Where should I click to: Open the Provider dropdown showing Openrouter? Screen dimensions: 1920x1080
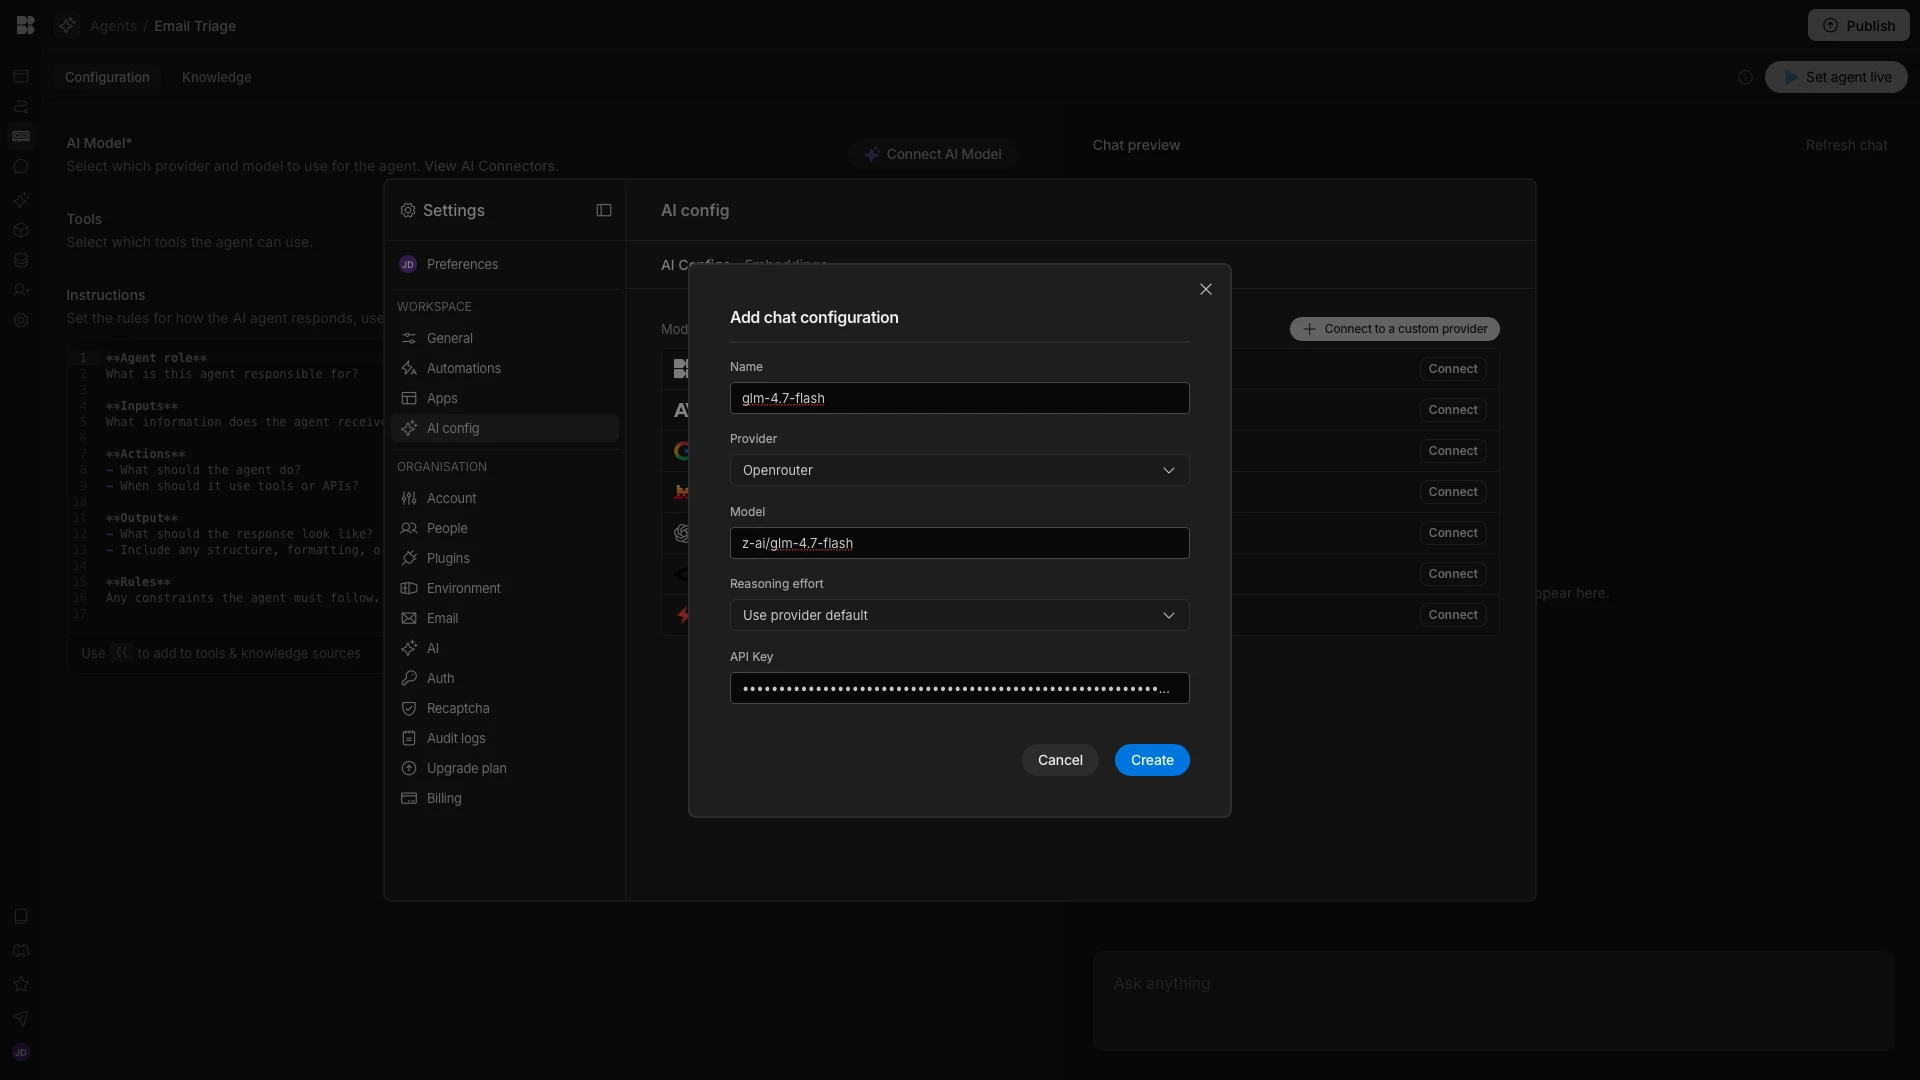pos(959,470)
